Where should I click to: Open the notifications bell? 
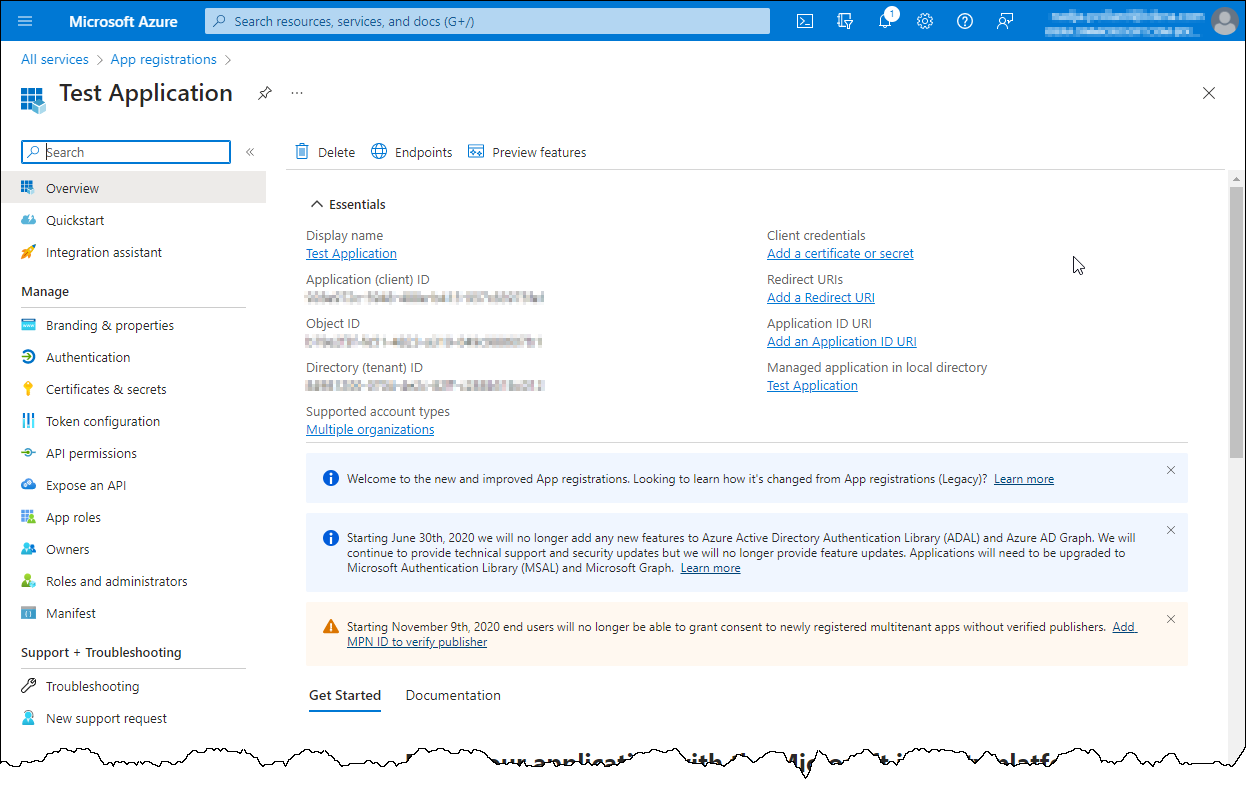tap(885, 21)
